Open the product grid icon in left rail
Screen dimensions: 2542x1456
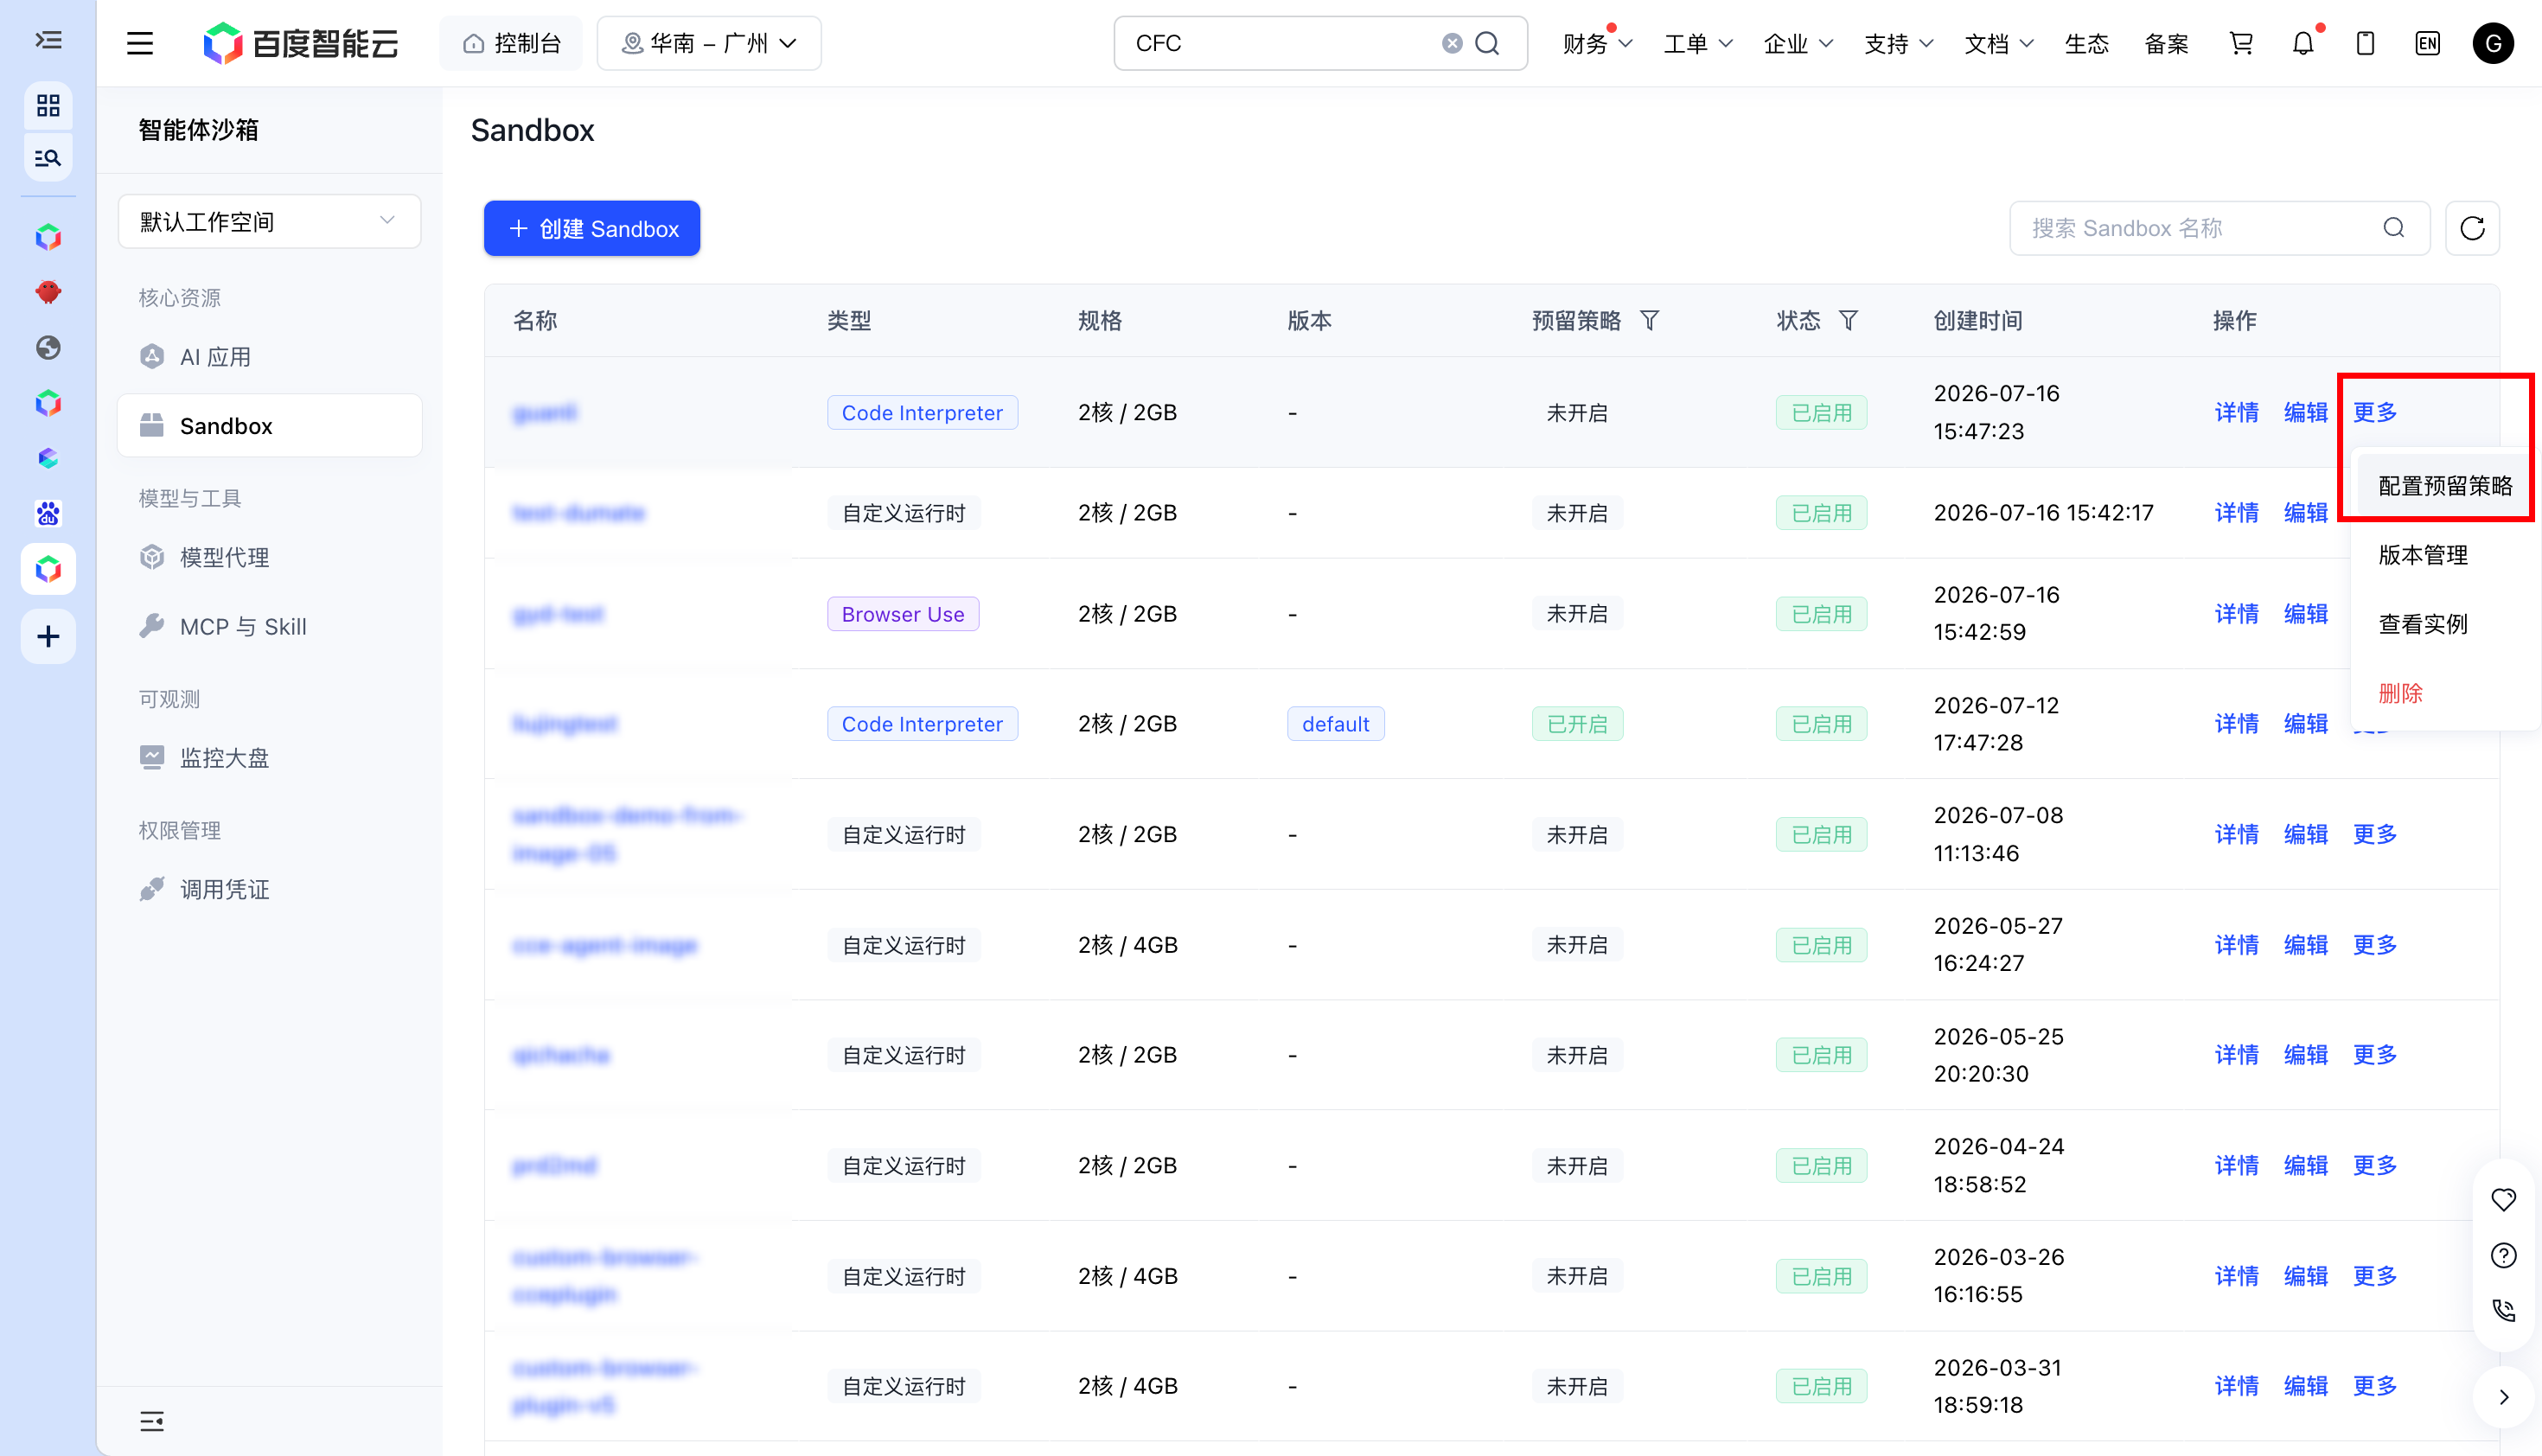click(x=48, y=105)
